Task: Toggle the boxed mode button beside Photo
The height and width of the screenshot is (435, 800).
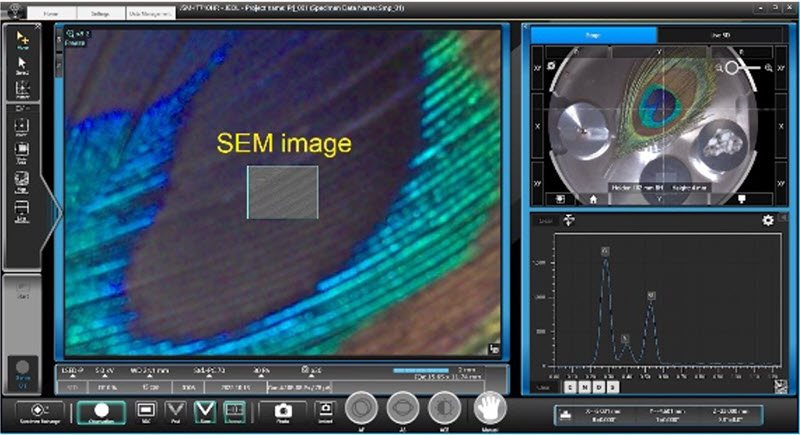Action: [235, 411]
